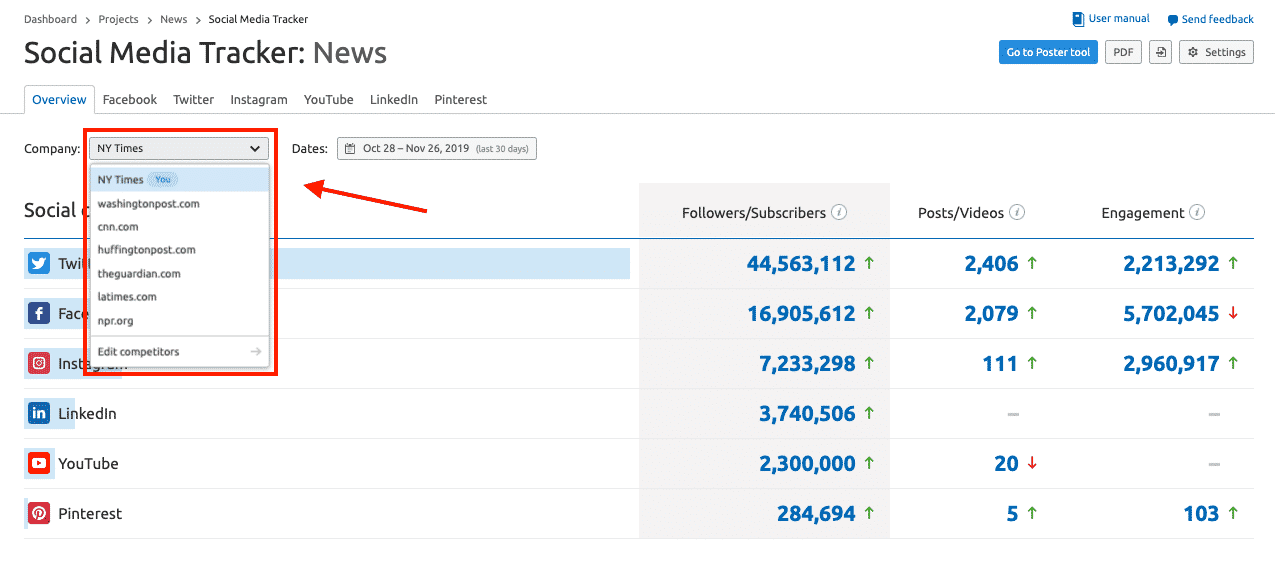Click the Twitter followers count 44,563,112
Image resolution: width=1275 pixels, height=566 pixels.
pyautogui.click(x=800, y=264)
